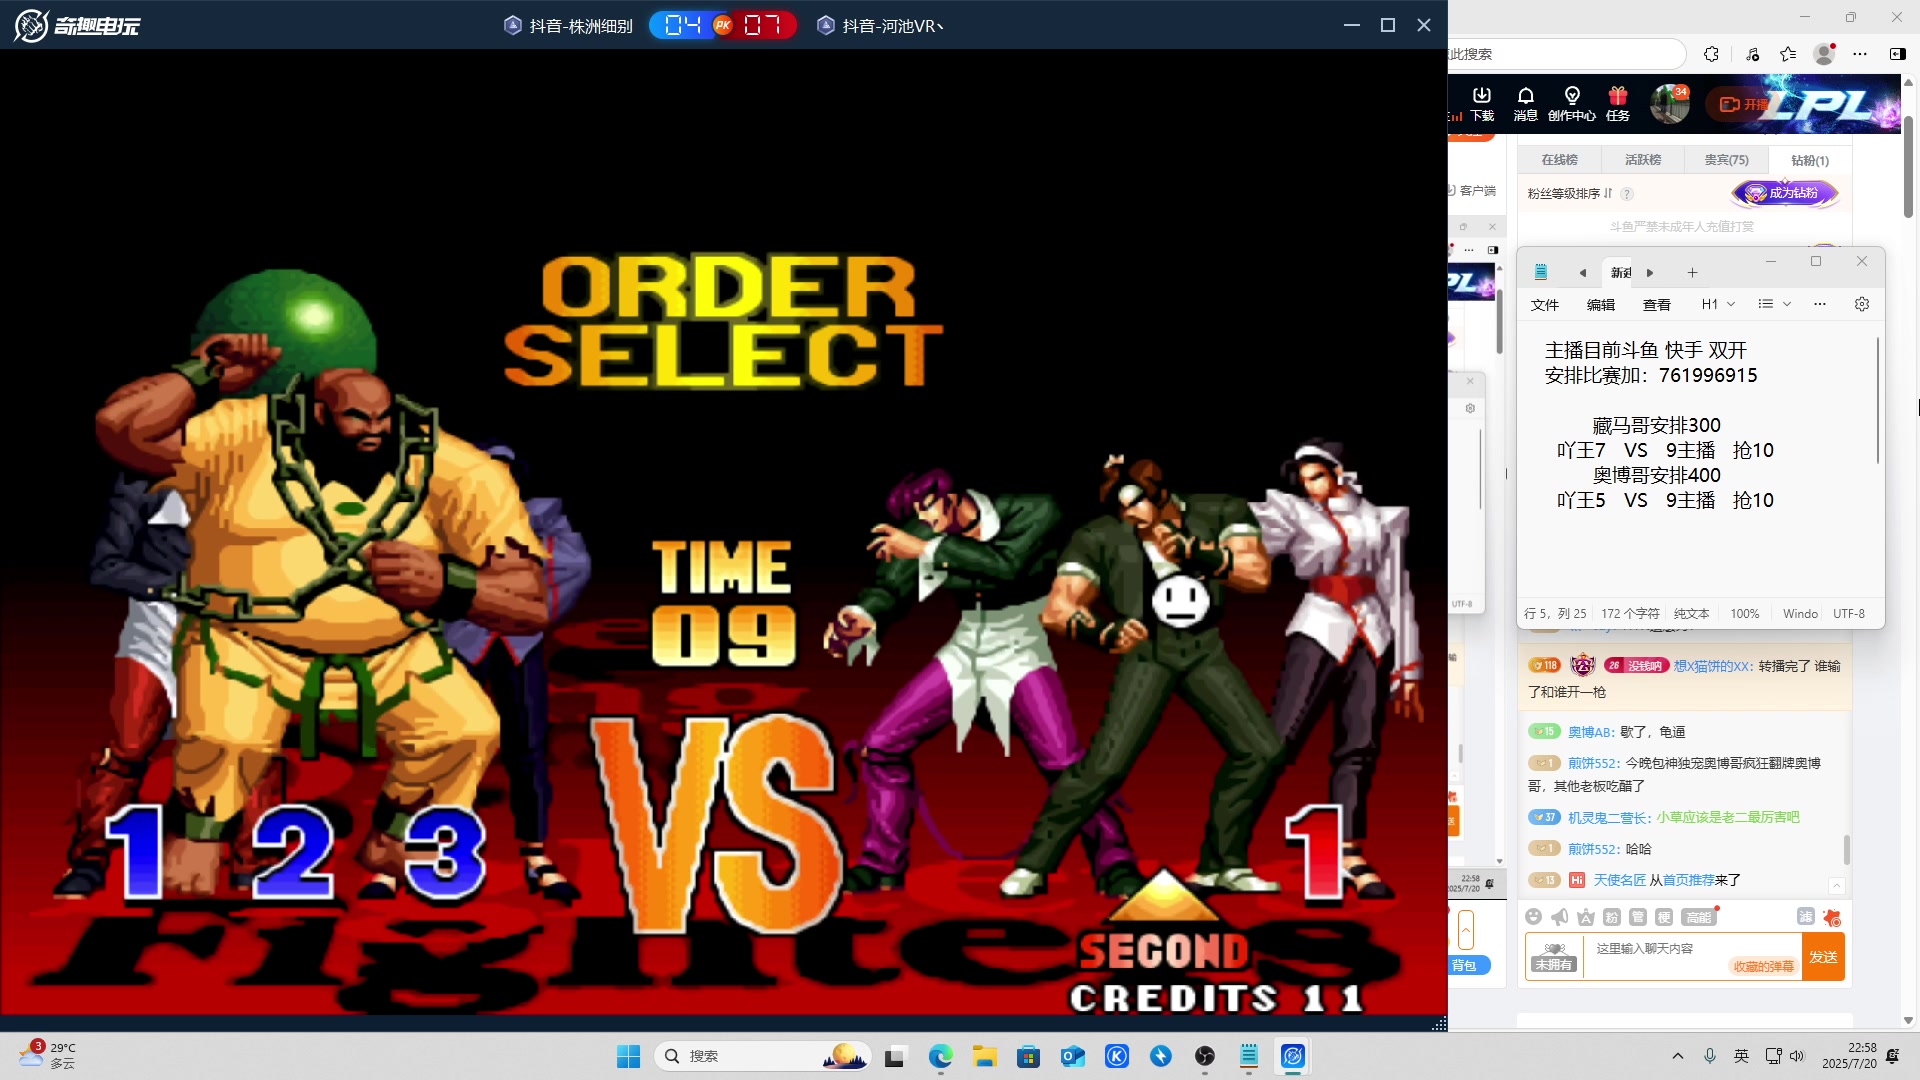Switch to the 活跃榜 tab

coord(1643,160)
